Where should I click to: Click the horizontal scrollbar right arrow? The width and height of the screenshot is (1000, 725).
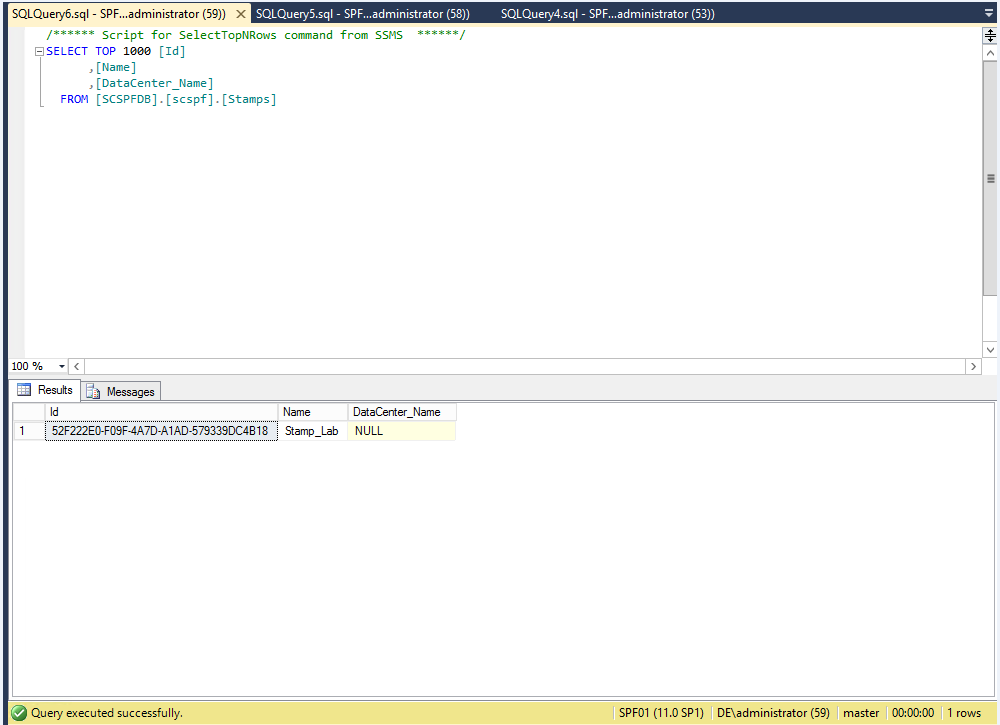tap(973, 367)
